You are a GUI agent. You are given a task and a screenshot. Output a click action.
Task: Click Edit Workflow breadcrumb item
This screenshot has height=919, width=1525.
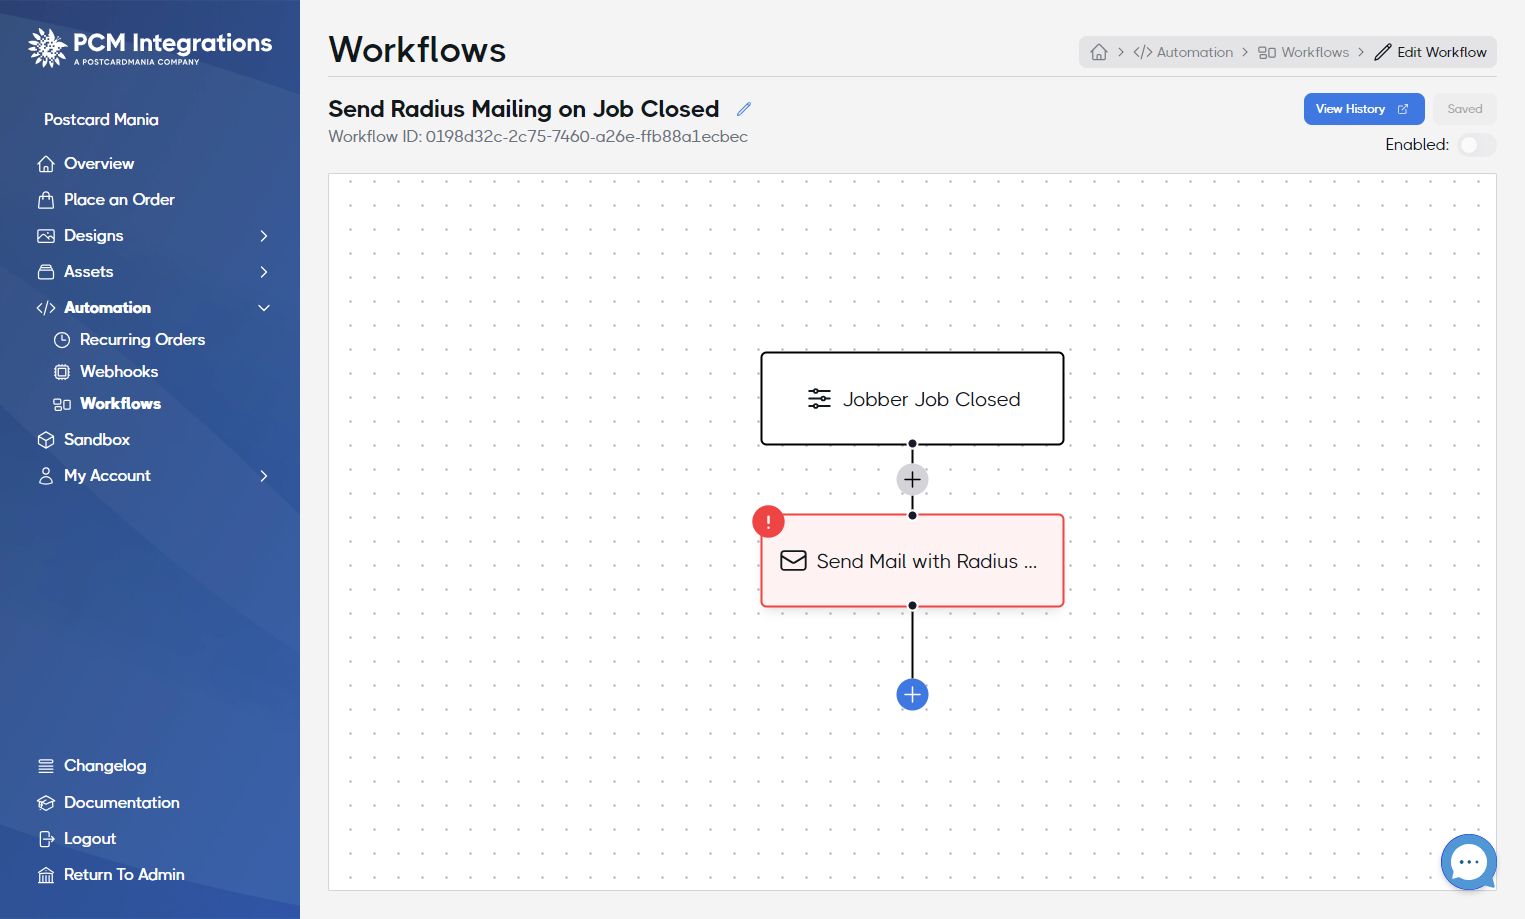[1431, 52]
